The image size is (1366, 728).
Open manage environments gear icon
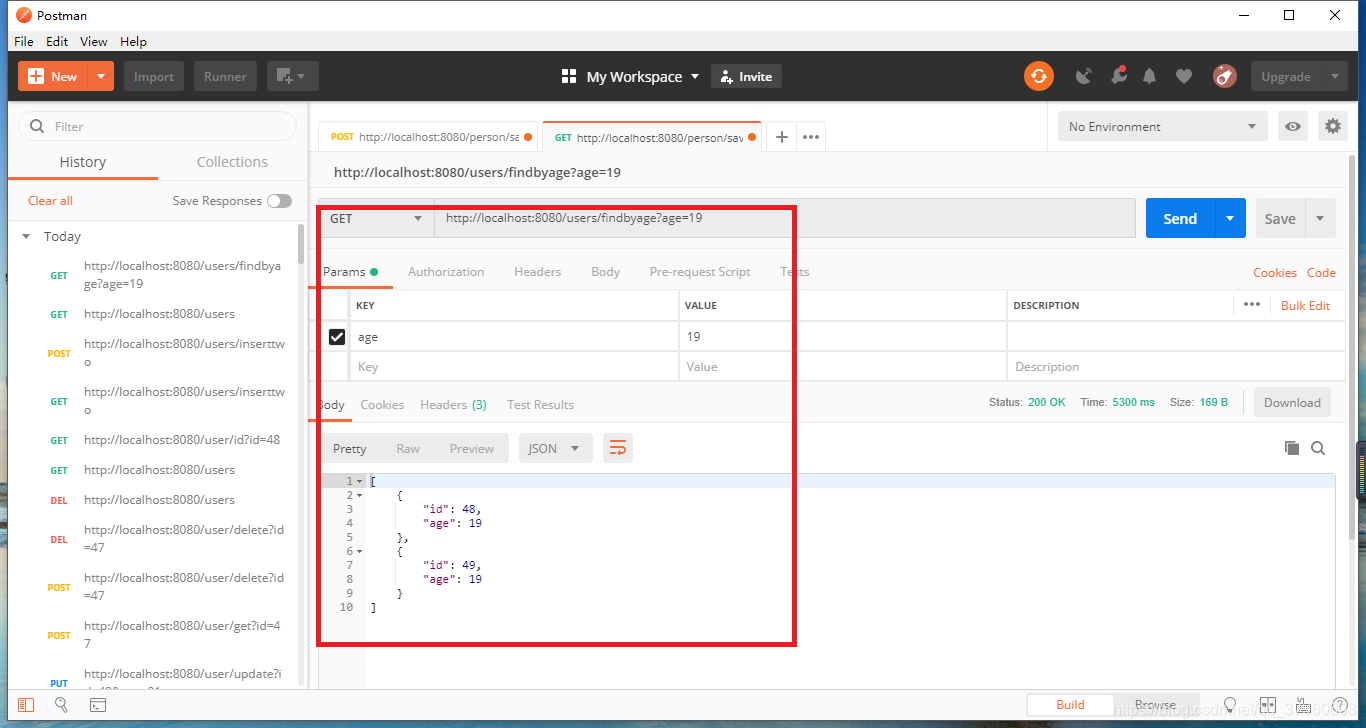1332,127
